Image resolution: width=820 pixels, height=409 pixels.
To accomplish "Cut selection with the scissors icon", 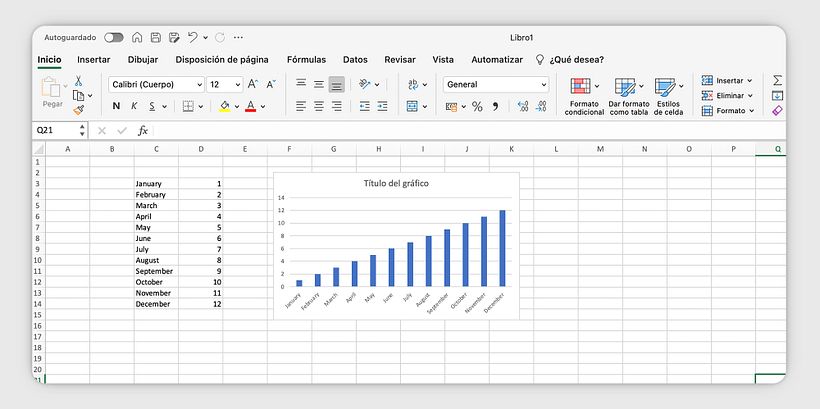I will click(78, 81).
